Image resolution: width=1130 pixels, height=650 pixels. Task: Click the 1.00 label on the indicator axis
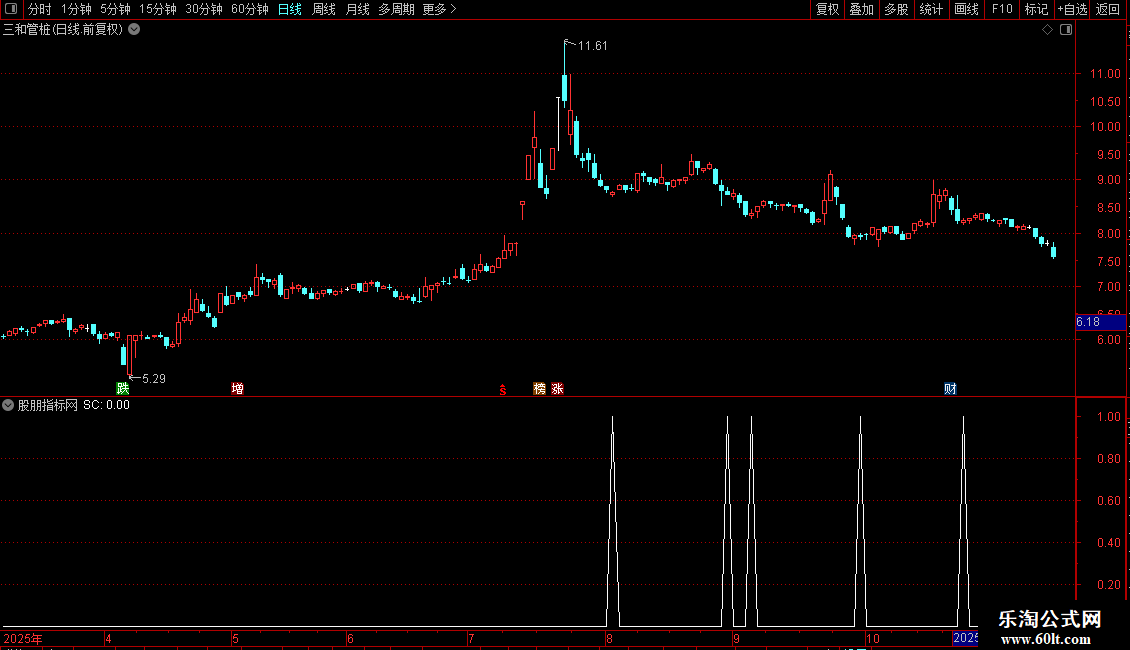pos(1108,417)
